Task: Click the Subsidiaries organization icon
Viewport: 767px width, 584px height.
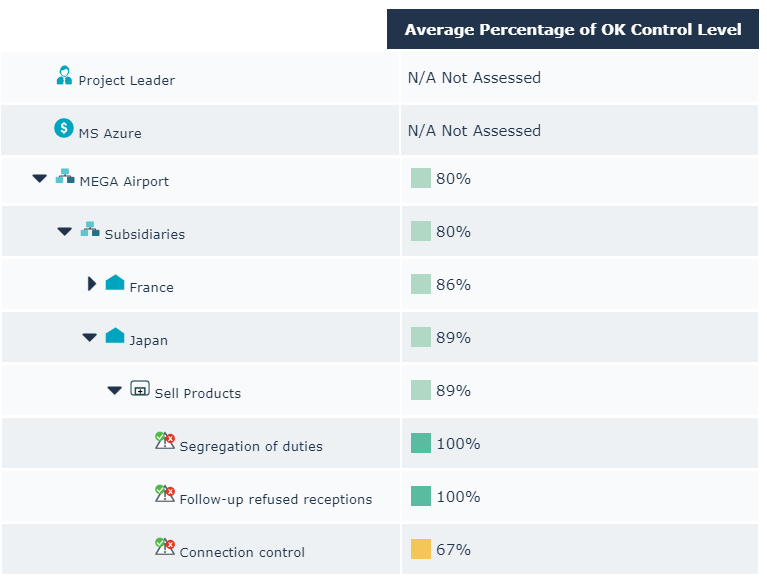Action: point(90,230)
